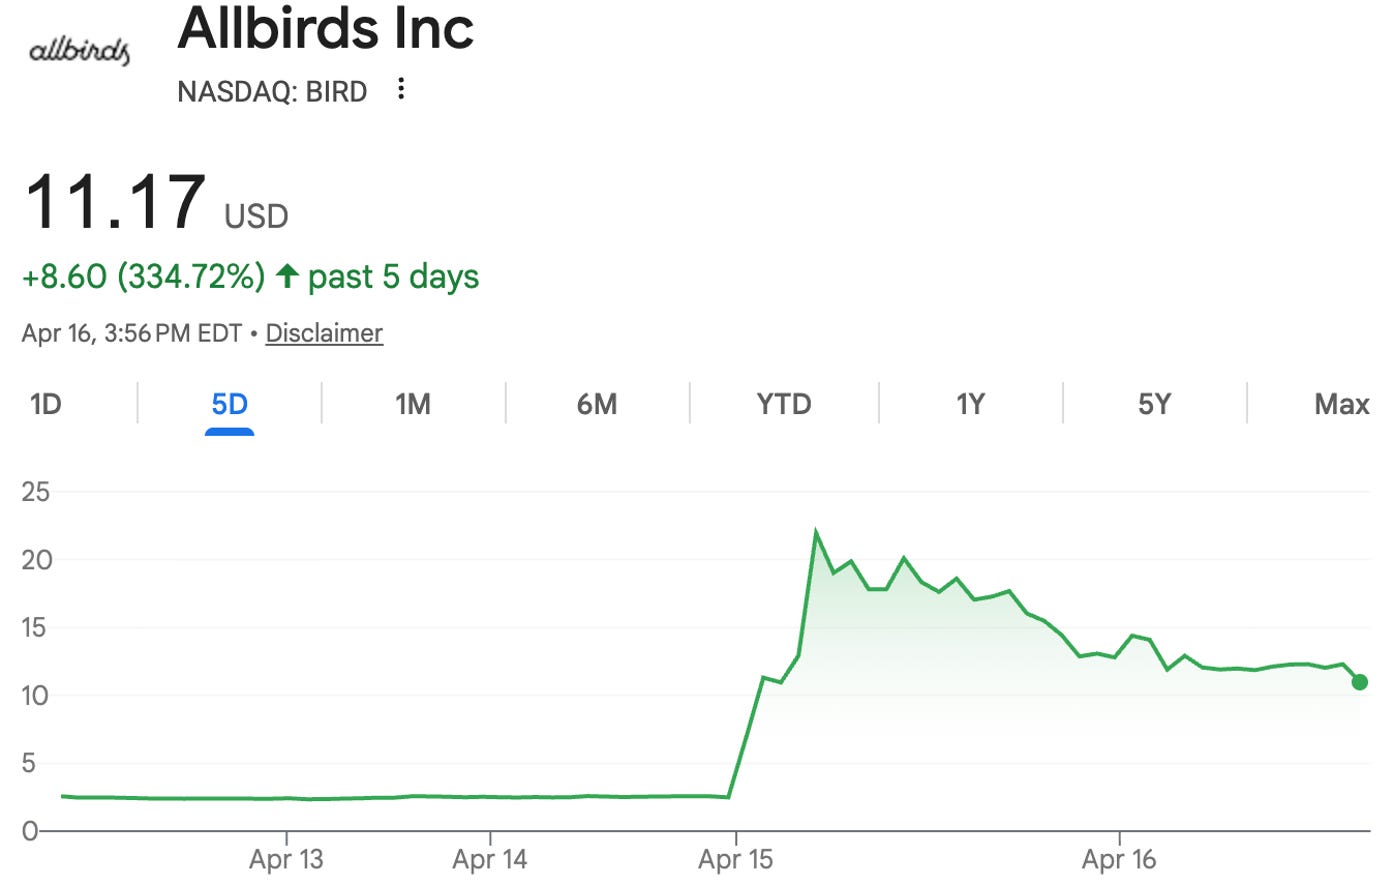
Task: Open the three-dot more options menu
Action: pos(401,89)
